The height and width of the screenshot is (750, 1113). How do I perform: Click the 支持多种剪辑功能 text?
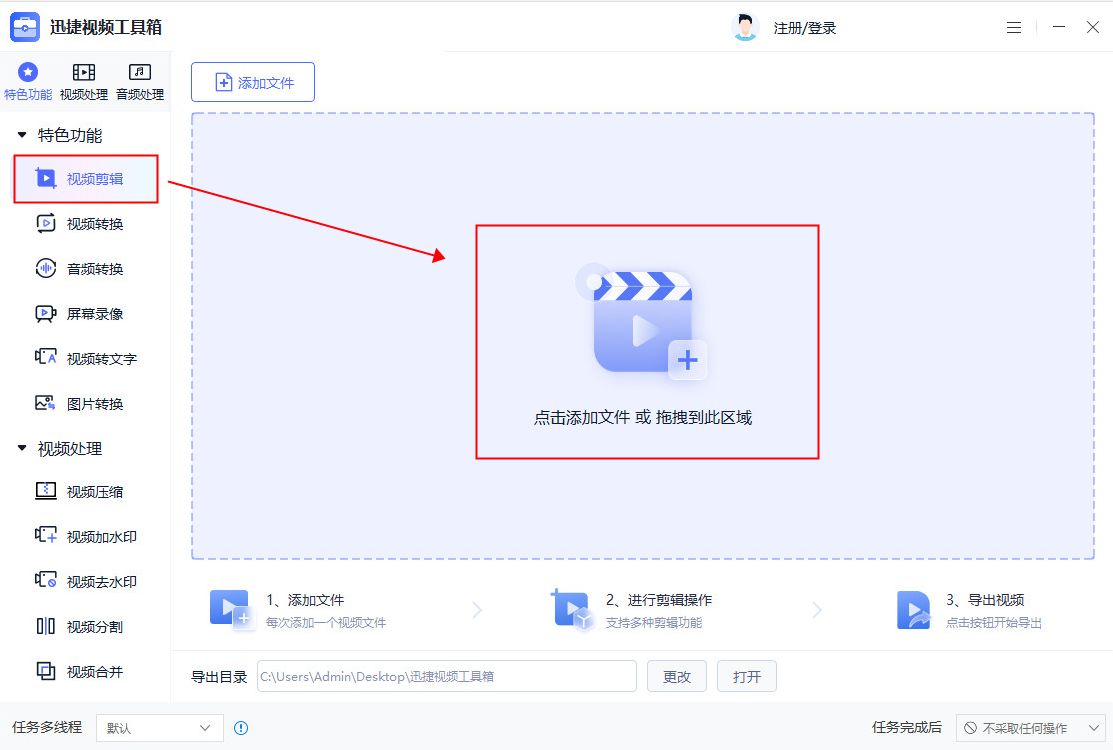[x=654, y=623]
